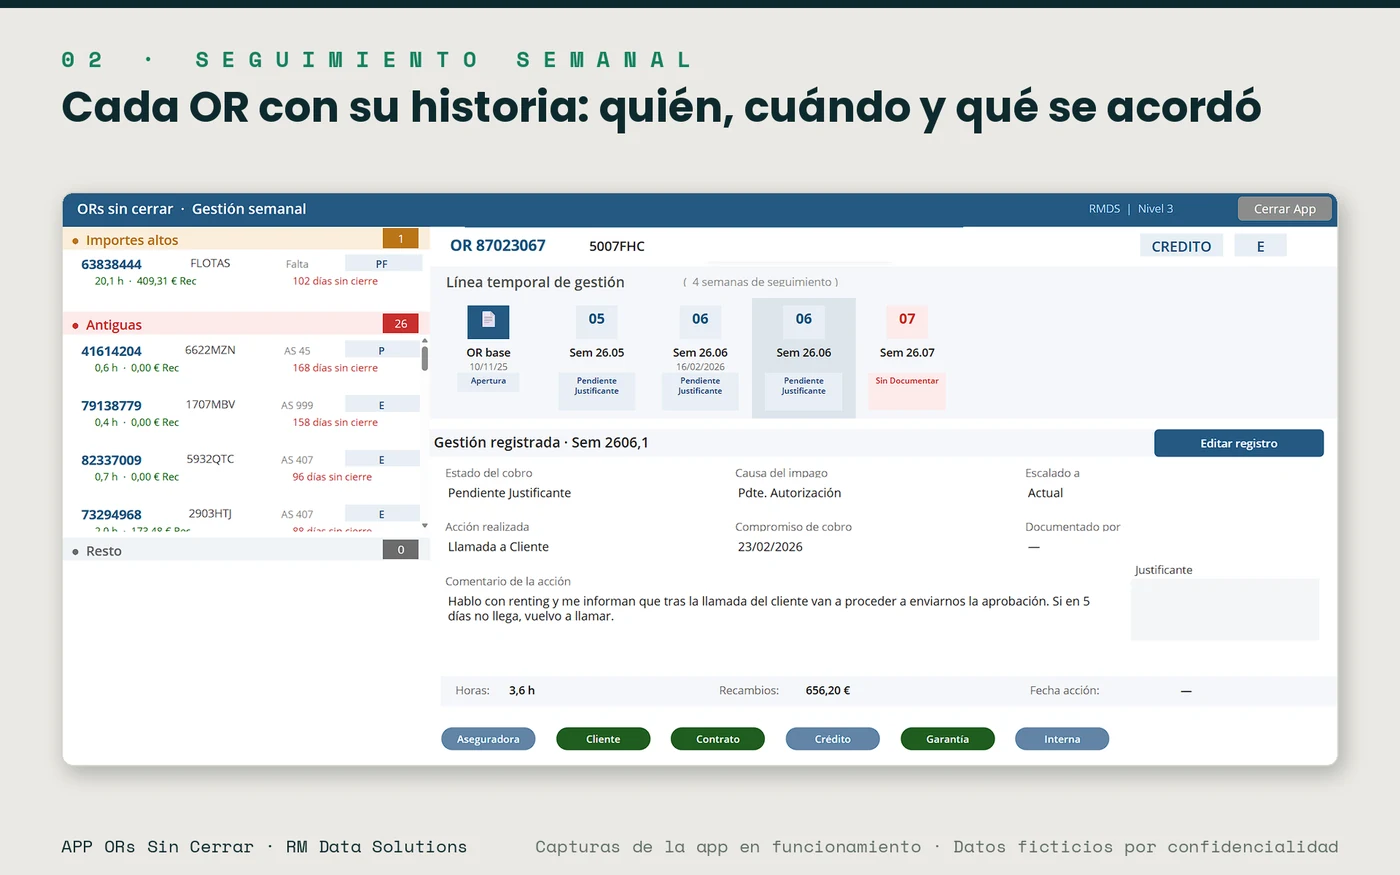Toggle the Cliente filter pill
Viewport: 1400px width, 875px height.
603,739
